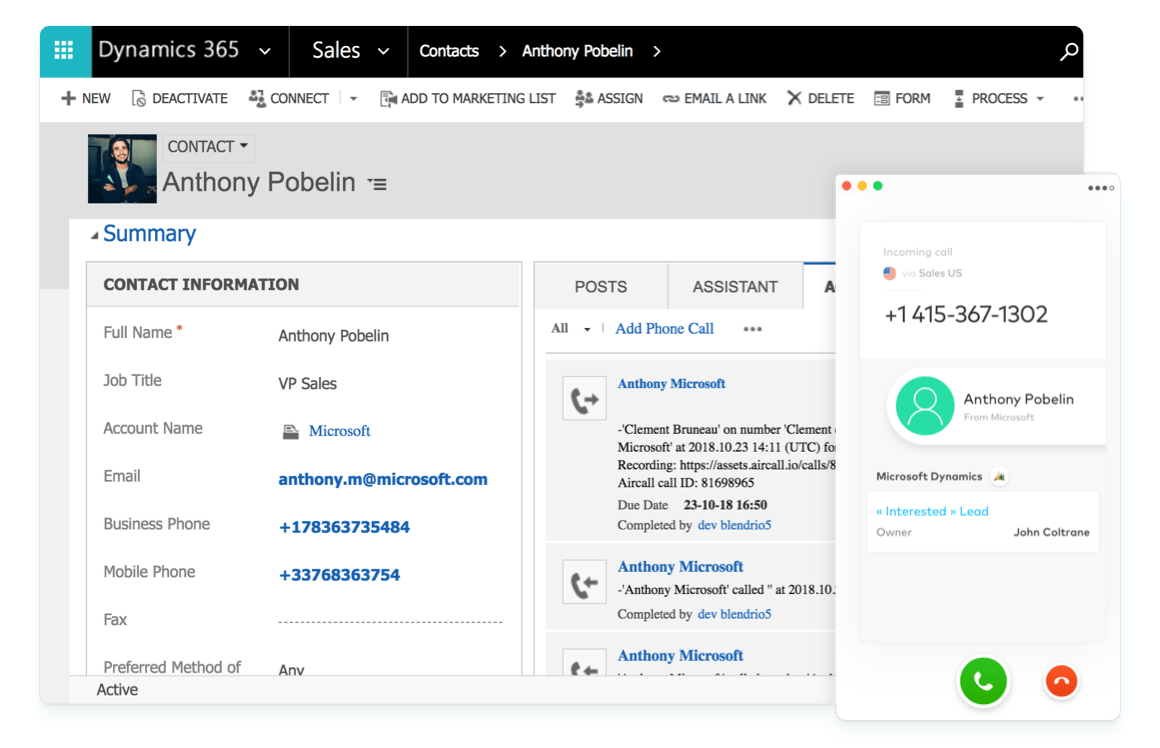This screenshot has width=1160, height=748.
Task: Click the Microsoft Dynamics integration icon
Action: tap(999, 476)
